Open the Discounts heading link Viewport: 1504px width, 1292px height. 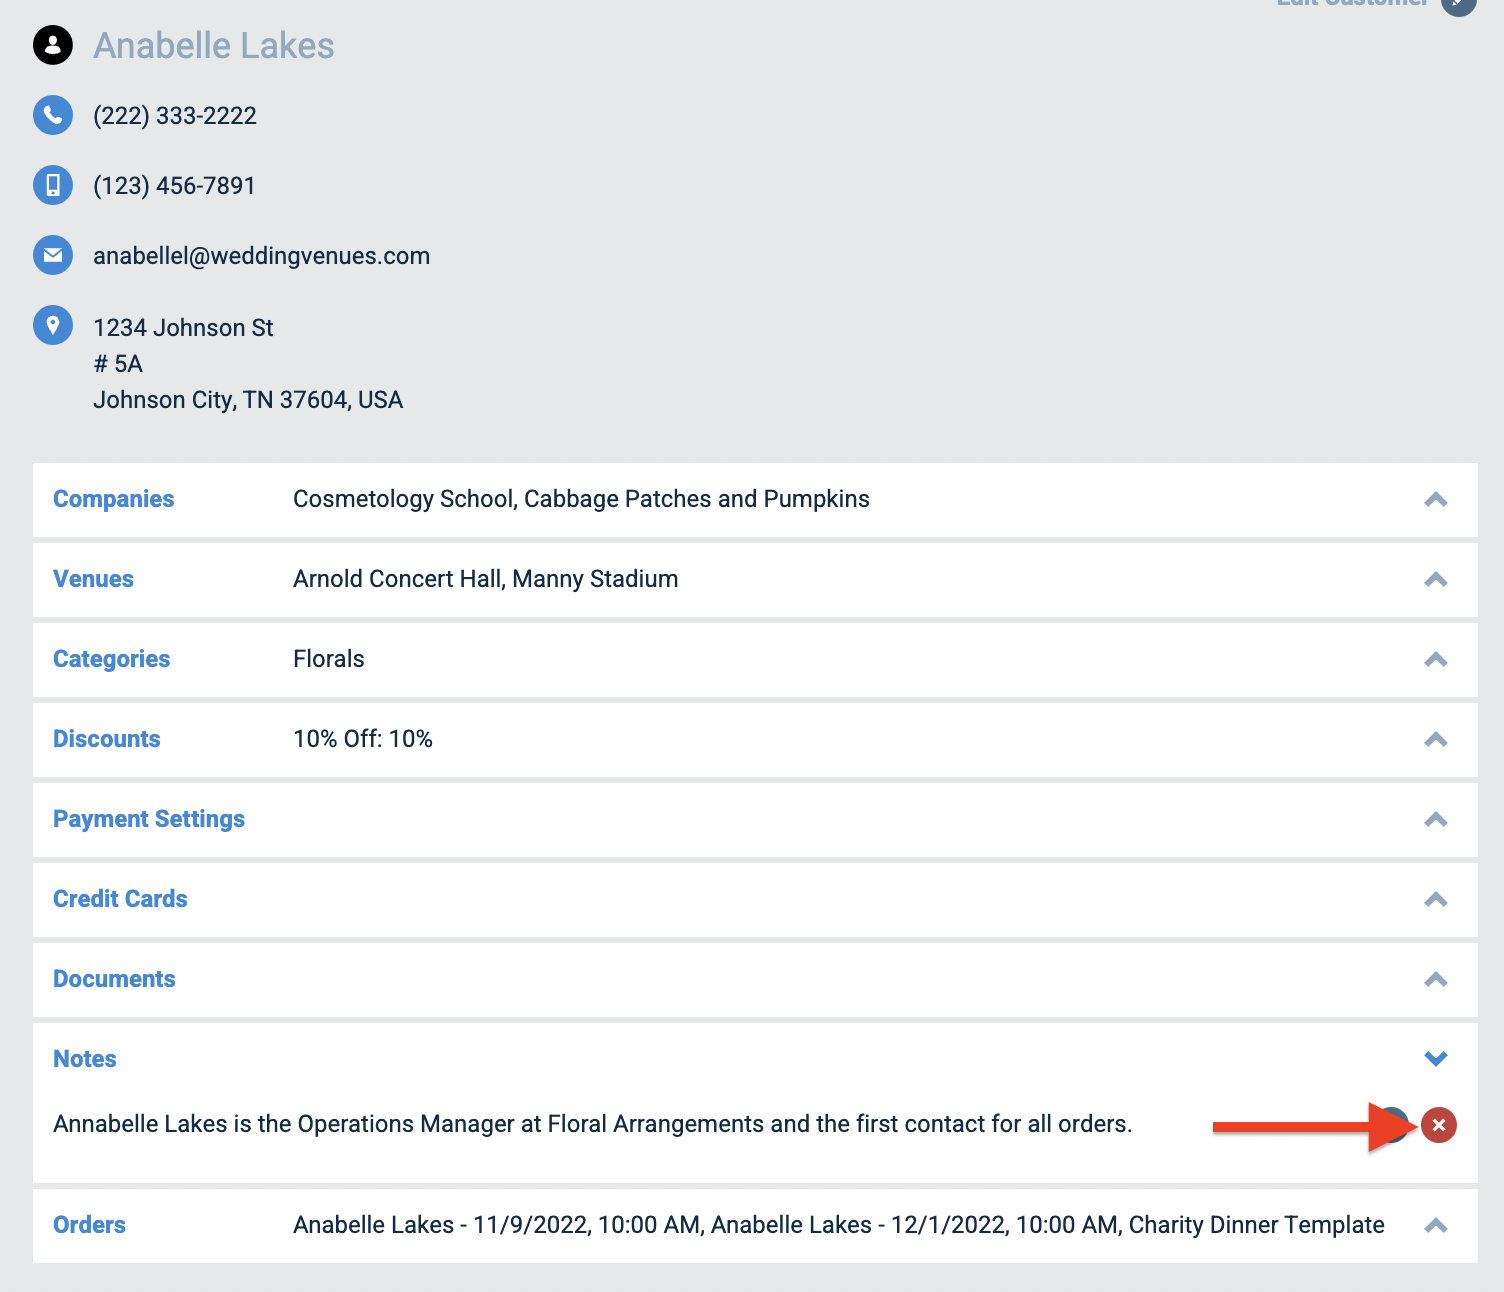pos(106,739)
